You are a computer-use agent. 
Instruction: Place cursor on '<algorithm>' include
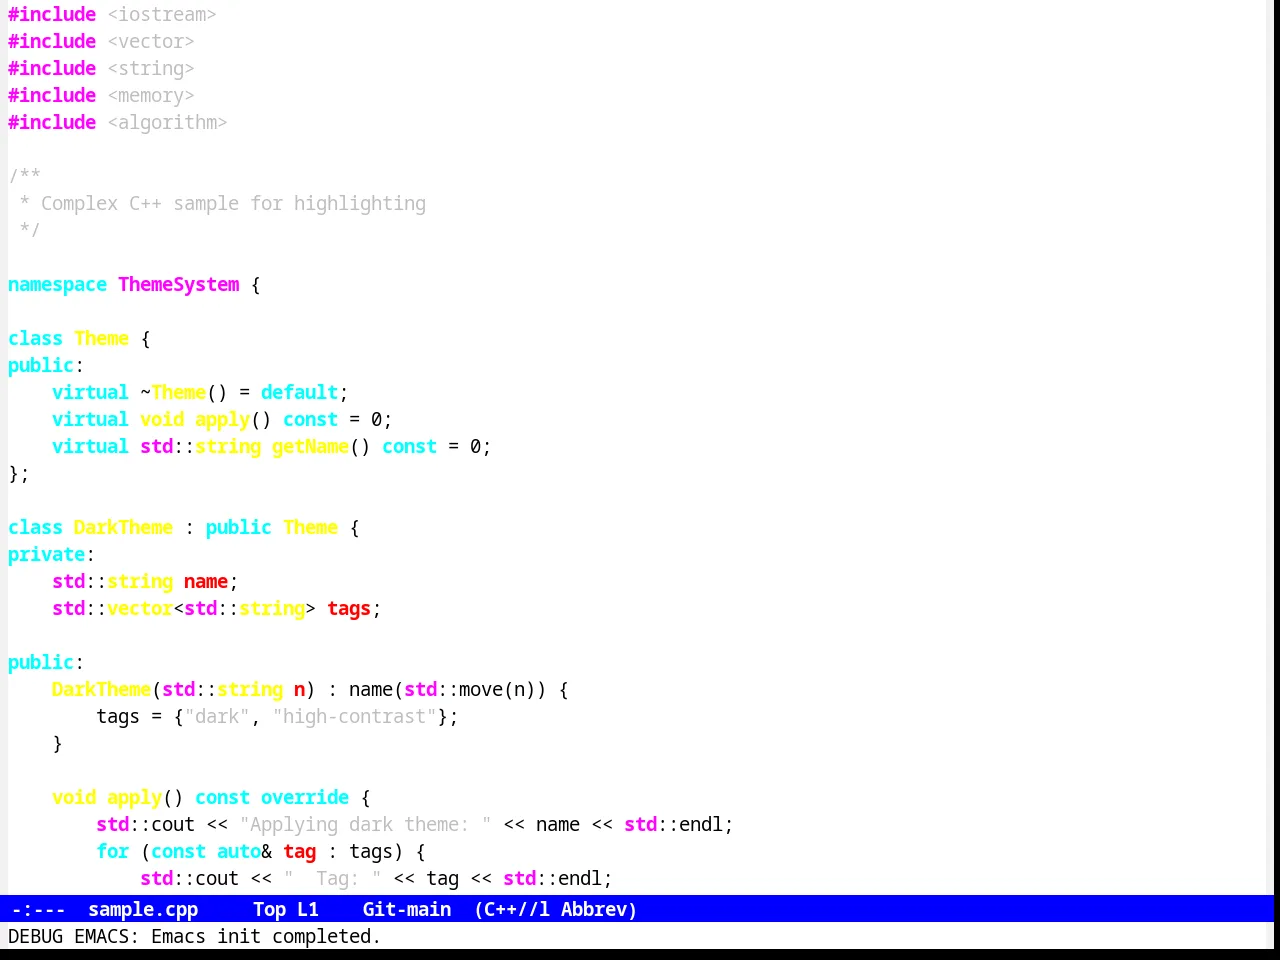[167, 122]
